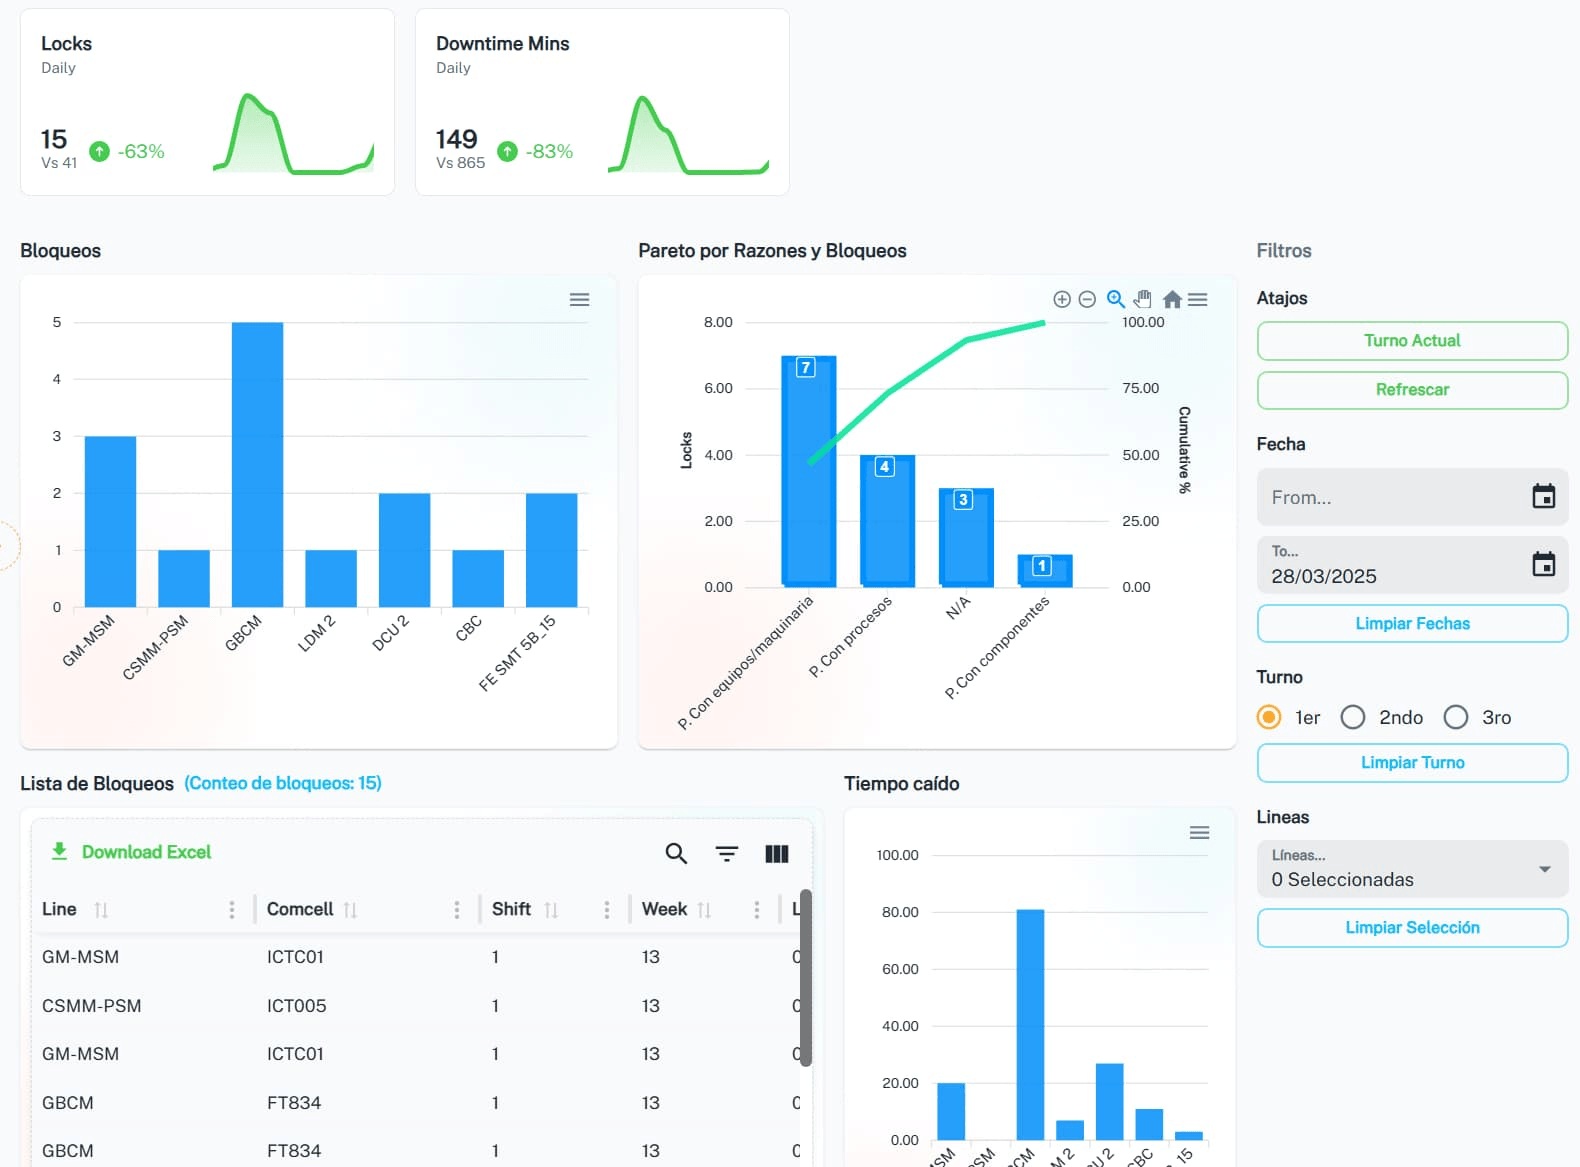Open the table search icon
This screenshot has height=1167, width=1580.
coord(676,853)
